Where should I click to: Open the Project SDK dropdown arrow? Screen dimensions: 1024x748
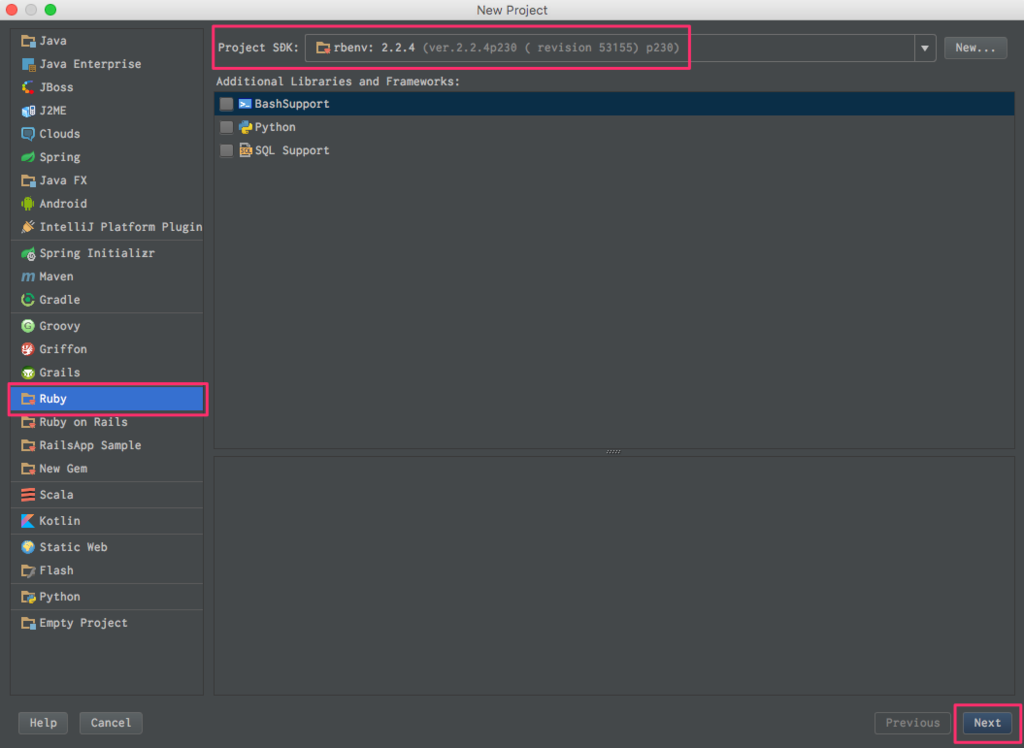coord(925,48)
